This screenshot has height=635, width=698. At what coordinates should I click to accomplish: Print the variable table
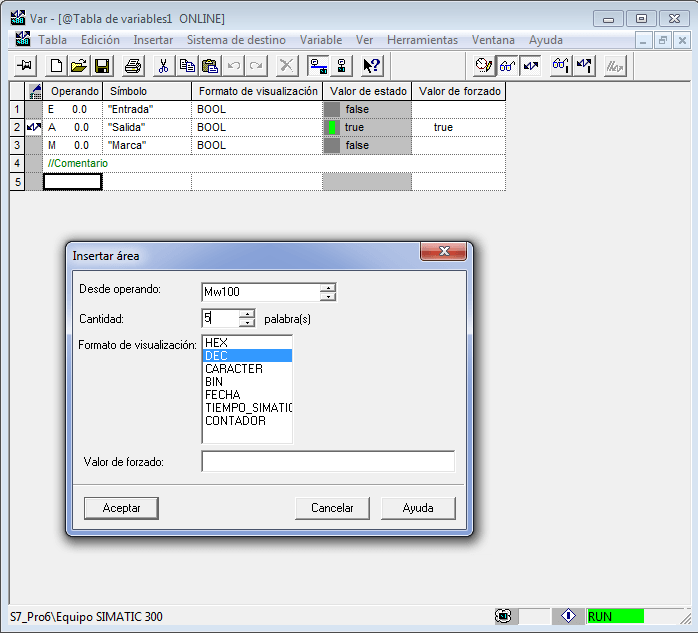pyautogui.click(x=133, y=66)
